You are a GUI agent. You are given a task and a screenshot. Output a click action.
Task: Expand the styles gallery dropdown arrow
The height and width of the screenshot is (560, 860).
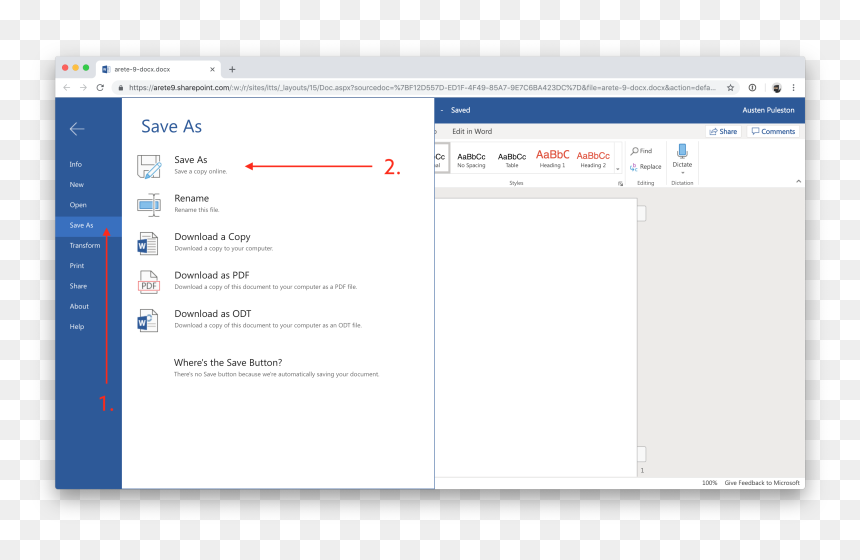coord(618,169)
